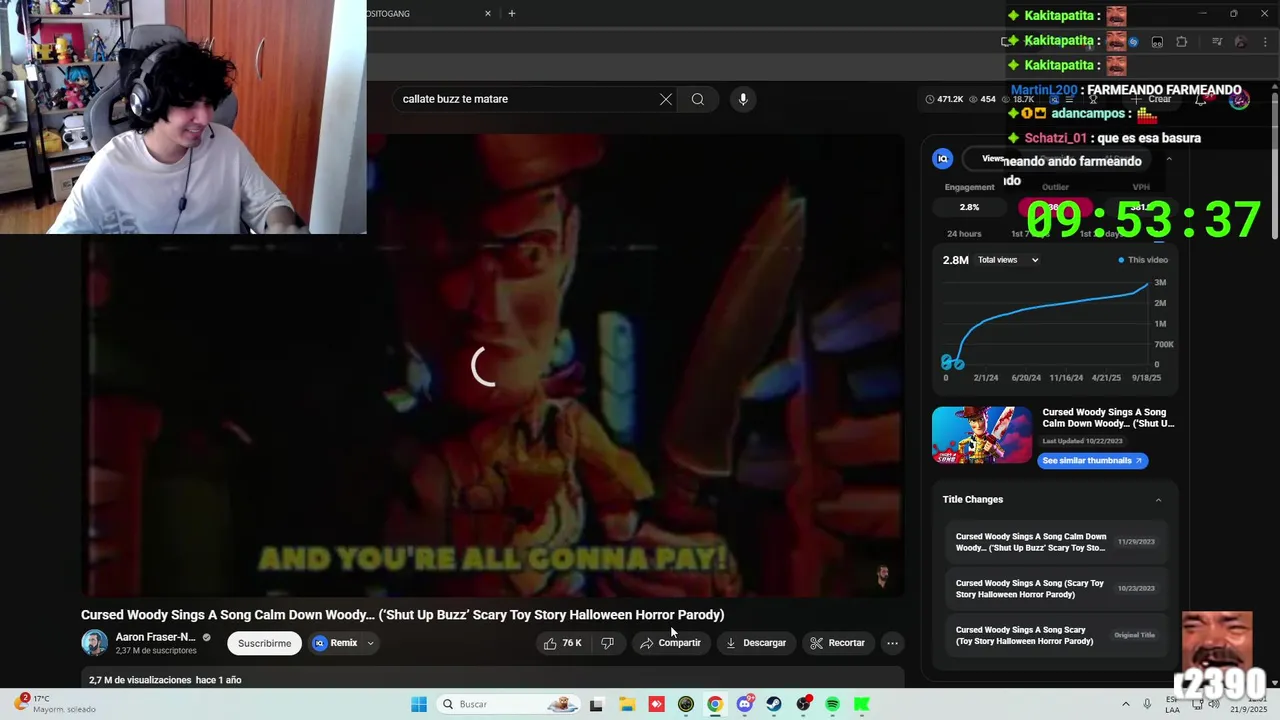The width and height of the screenshot is (1280, 720).
Task: Click the magnifier search button
Action: pyautogui.click(x=698, y=99)
